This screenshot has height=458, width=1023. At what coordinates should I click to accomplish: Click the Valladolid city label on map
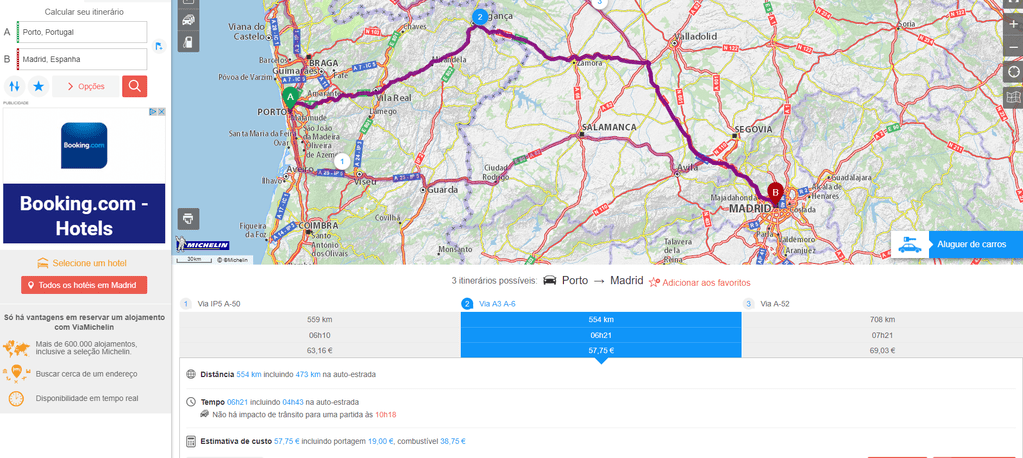696,36
